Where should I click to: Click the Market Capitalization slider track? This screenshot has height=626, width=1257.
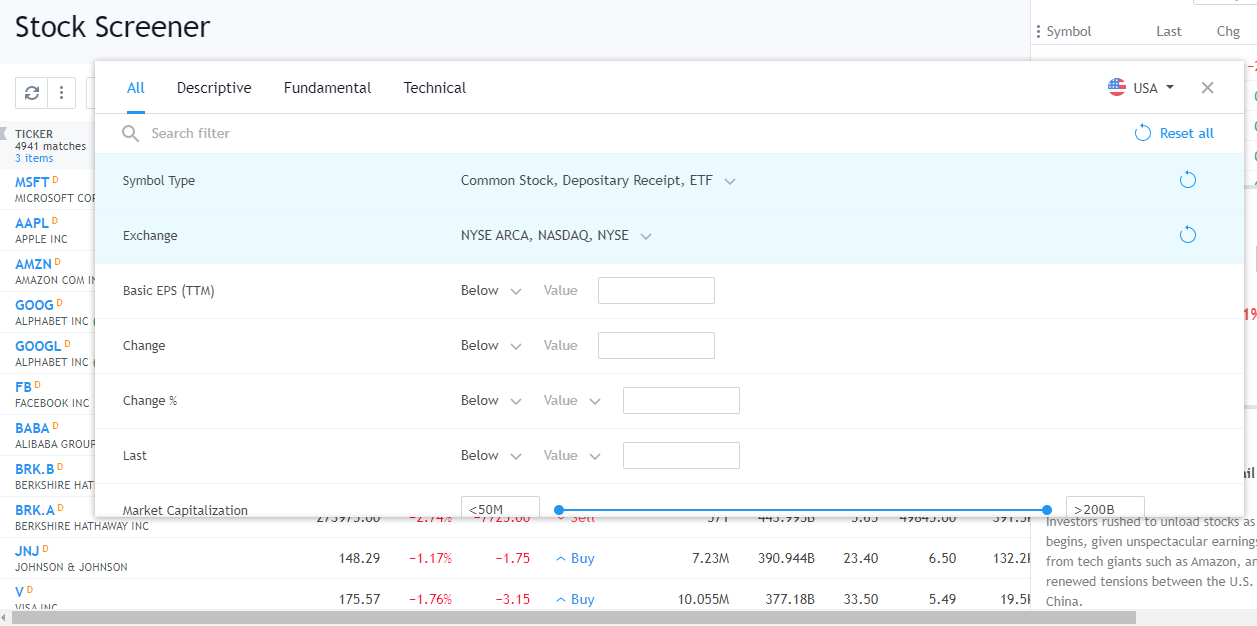tap(803, 510)
